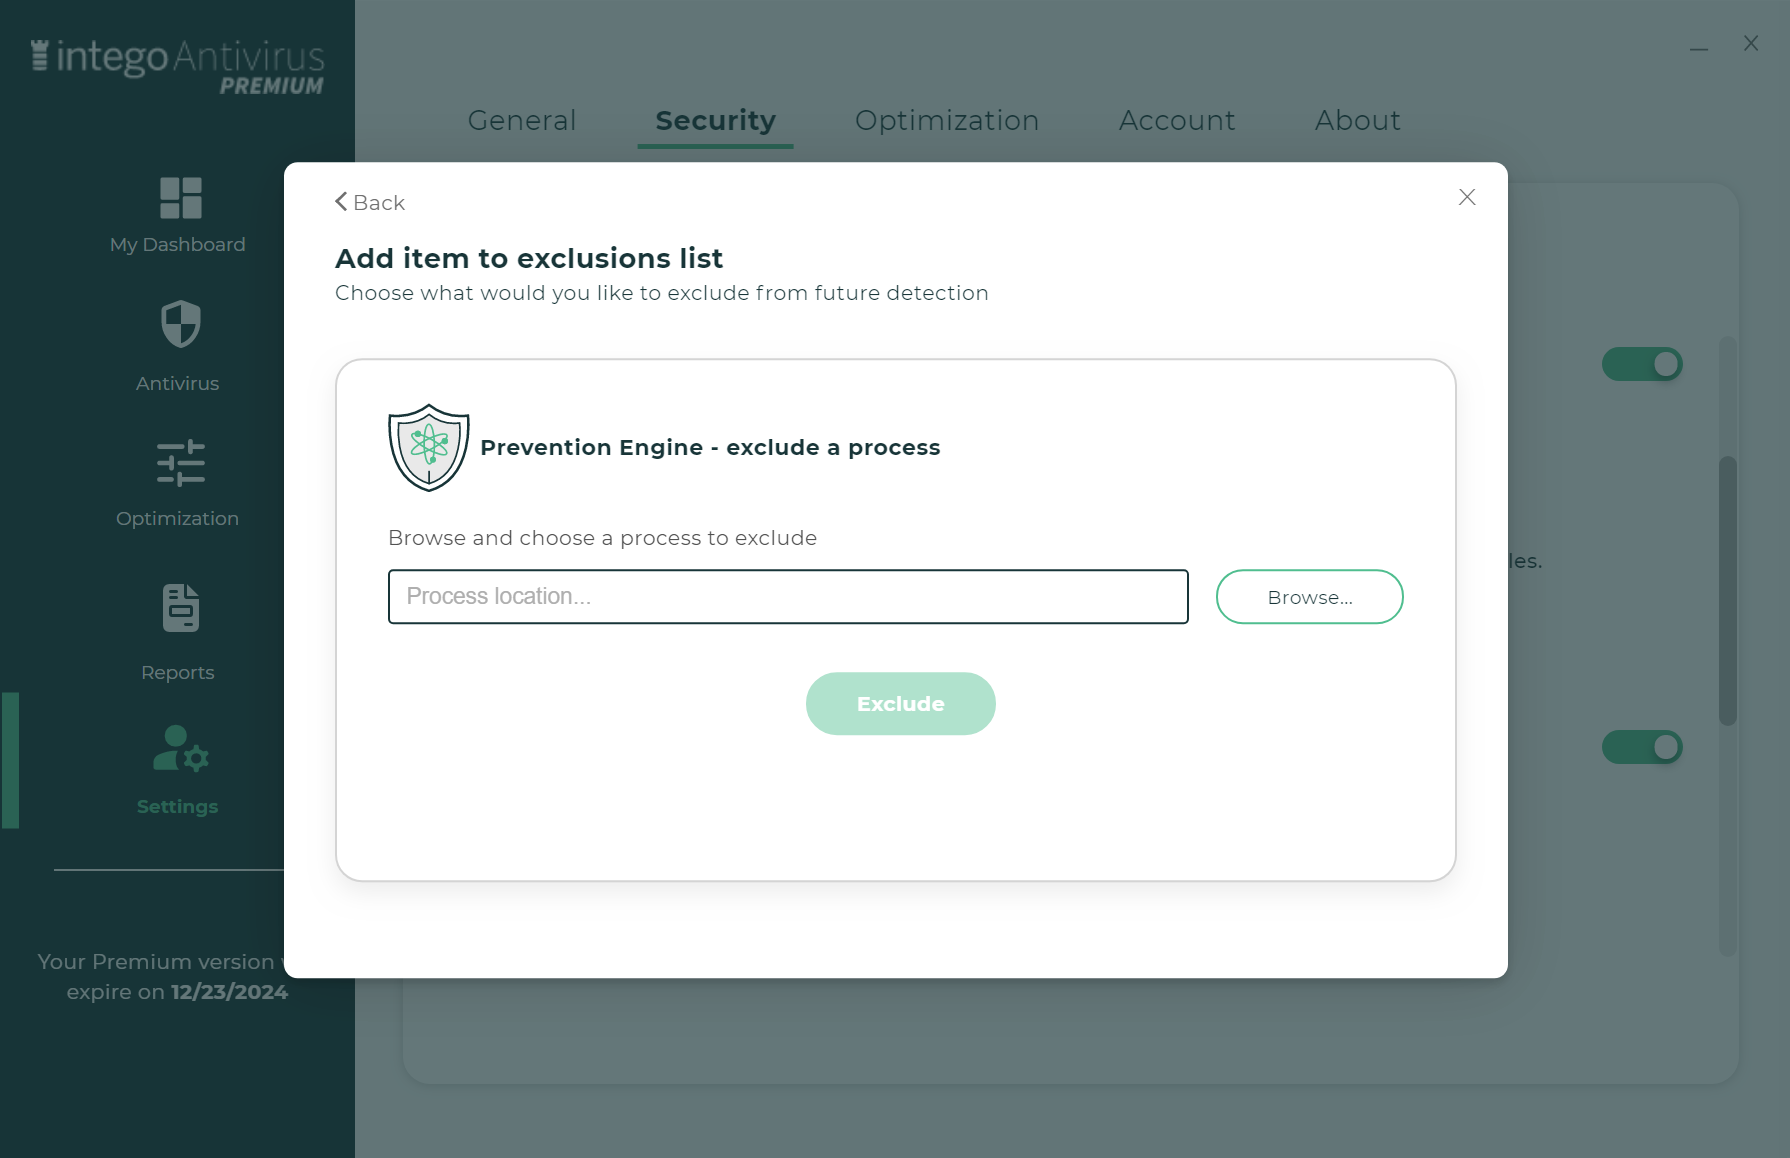The image size is (1790, 1158).
Task: Open the Reports document icon
Action: click(181, 608)
